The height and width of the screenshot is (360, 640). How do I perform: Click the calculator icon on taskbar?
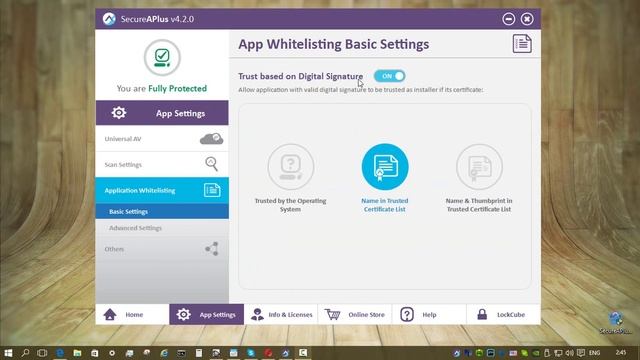click(x=198, y=353)
